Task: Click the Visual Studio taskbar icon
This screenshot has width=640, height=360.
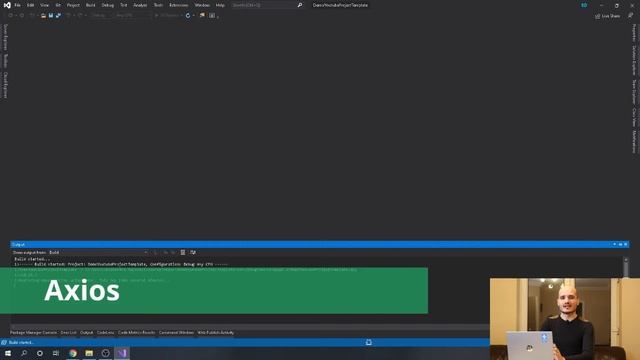Action: [x=122, y=353]
